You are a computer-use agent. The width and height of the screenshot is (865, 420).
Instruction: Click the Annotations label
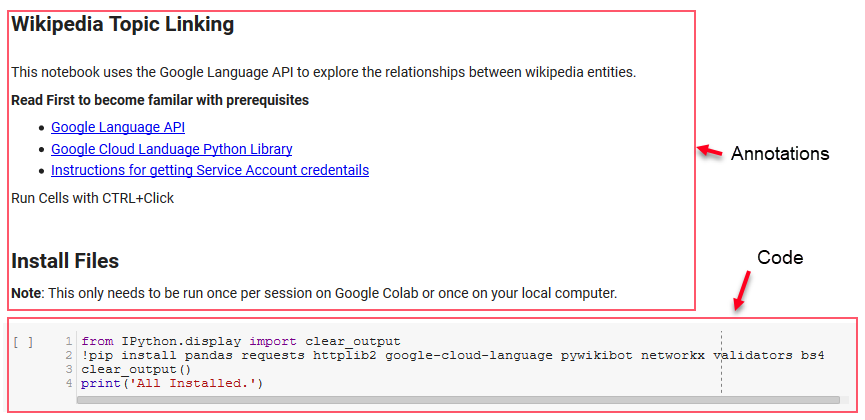click(x=780, y=154)
